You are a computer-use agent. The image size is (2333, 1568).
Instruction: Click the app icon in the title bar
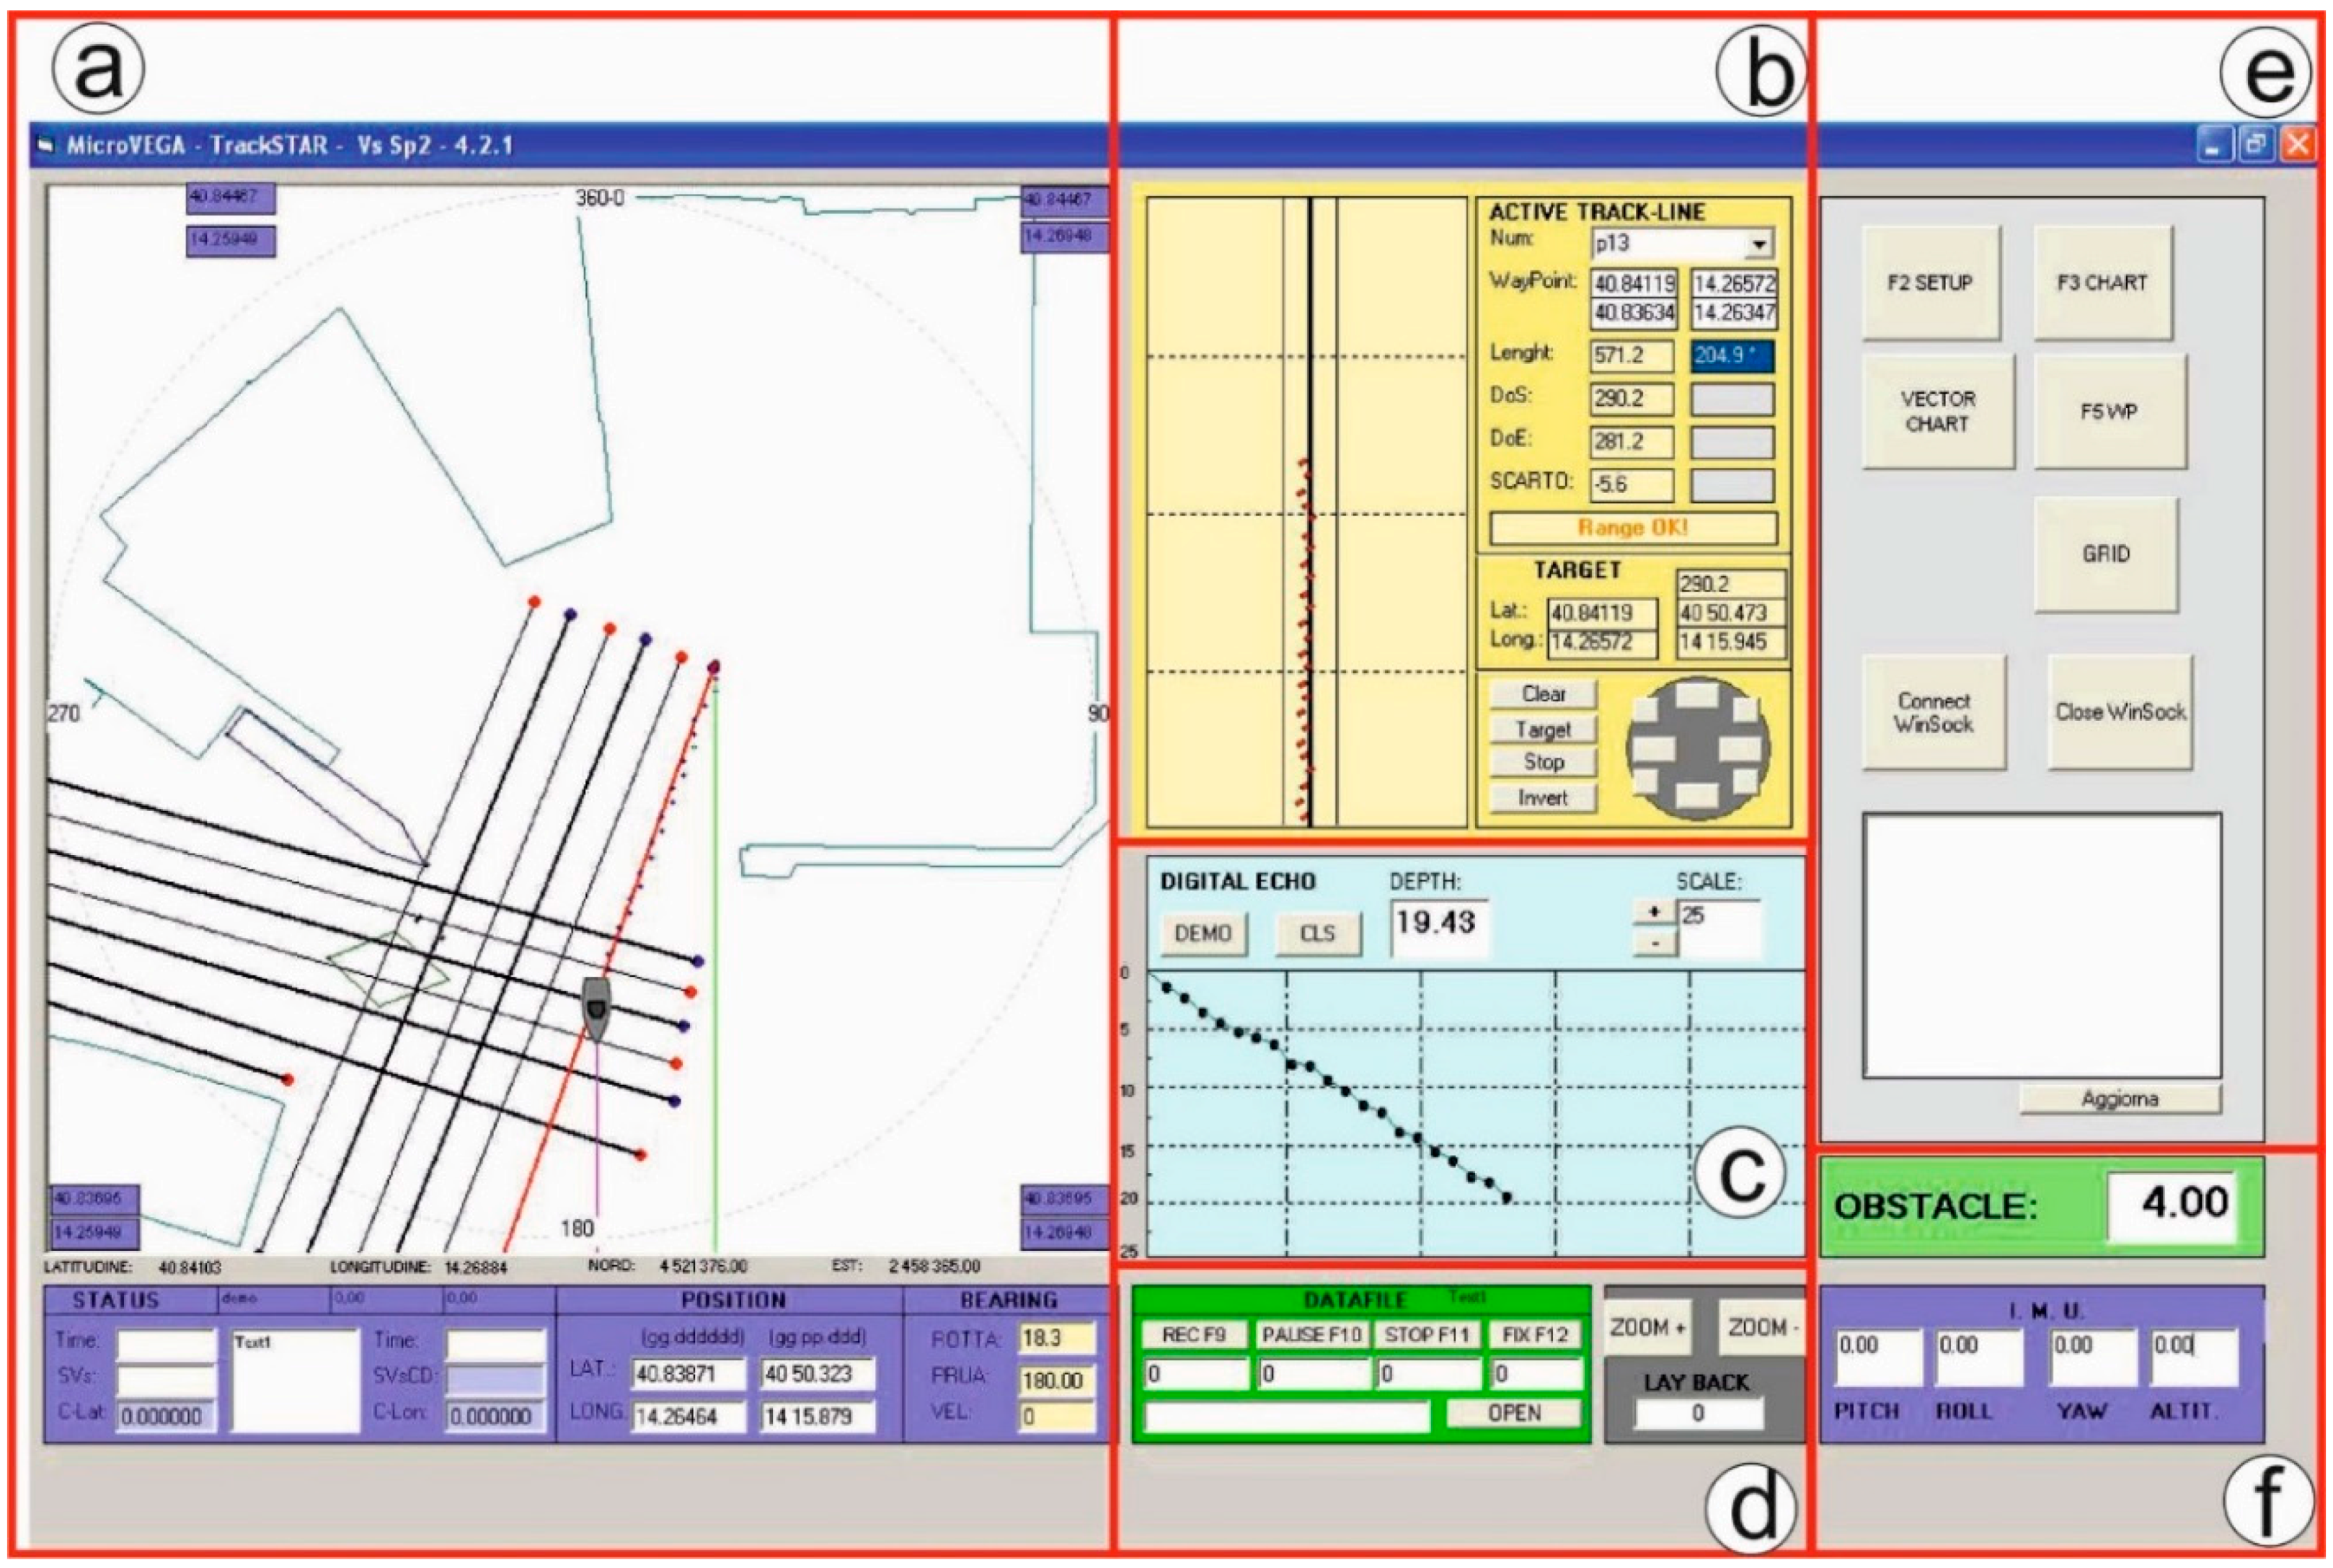(x=44, y=145)
